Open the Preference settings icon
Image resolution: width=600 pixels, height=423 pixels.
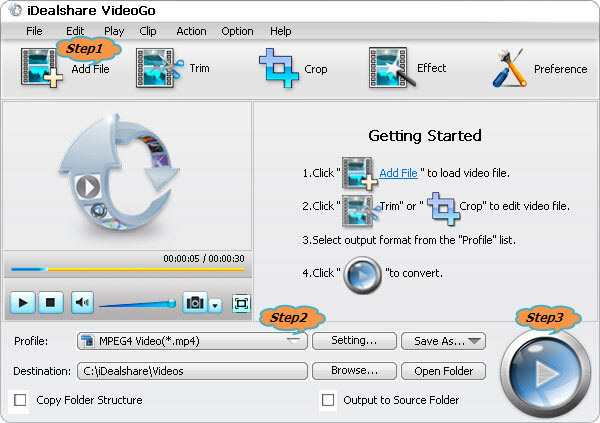click(510, 68)
